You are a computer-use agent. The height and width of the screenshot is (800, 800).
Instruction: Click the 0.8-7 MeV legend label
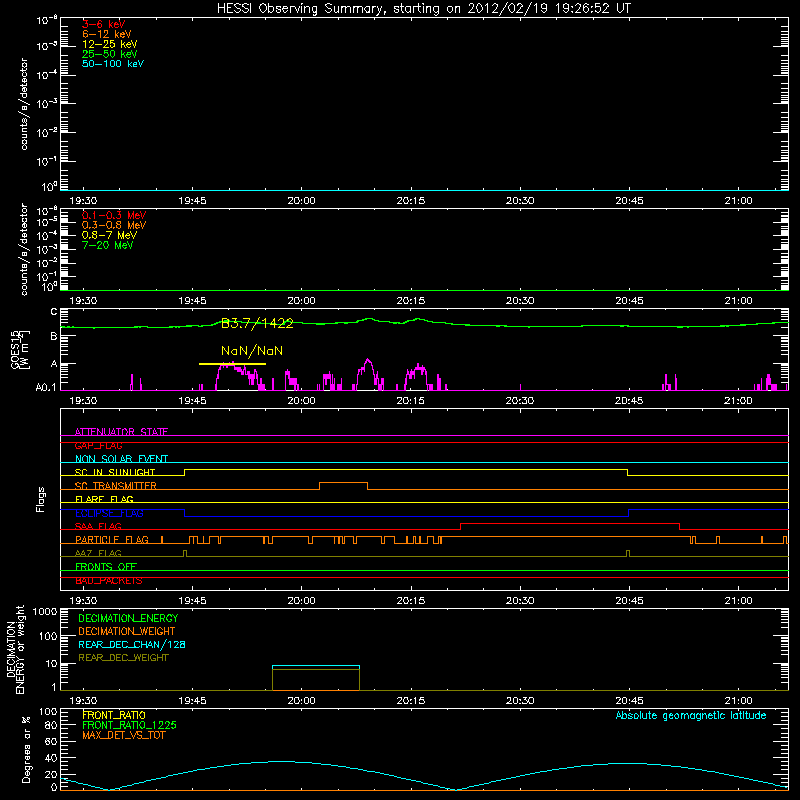coord(110,235)
